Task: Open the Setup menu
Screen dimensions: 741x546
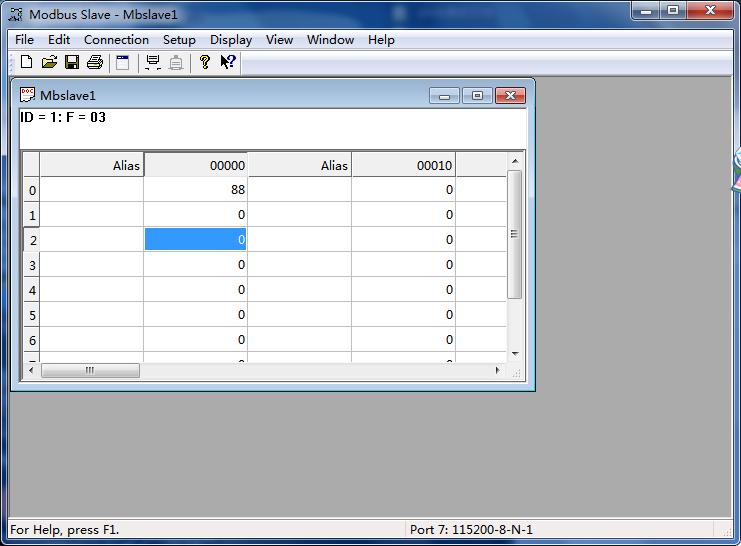Action: (179, 40)
